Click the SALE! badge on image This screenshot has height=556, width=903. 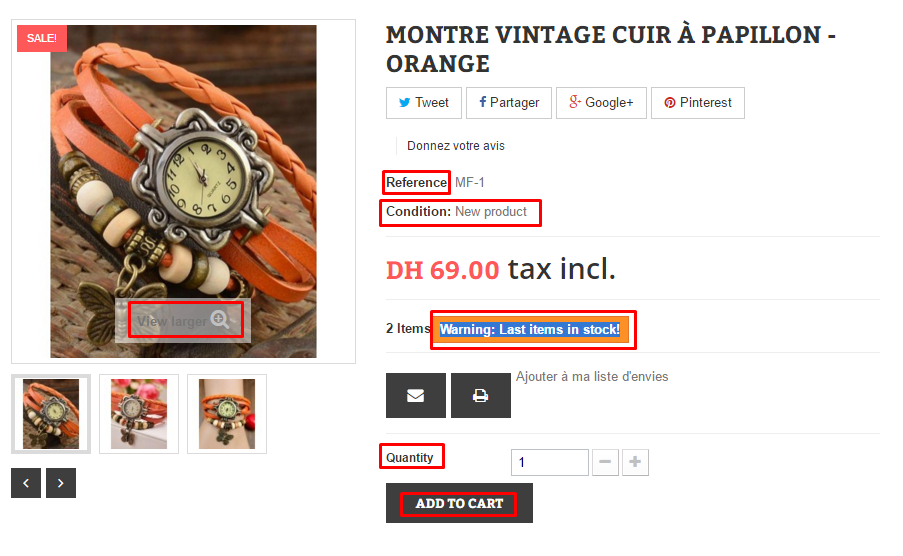point(41,38)
